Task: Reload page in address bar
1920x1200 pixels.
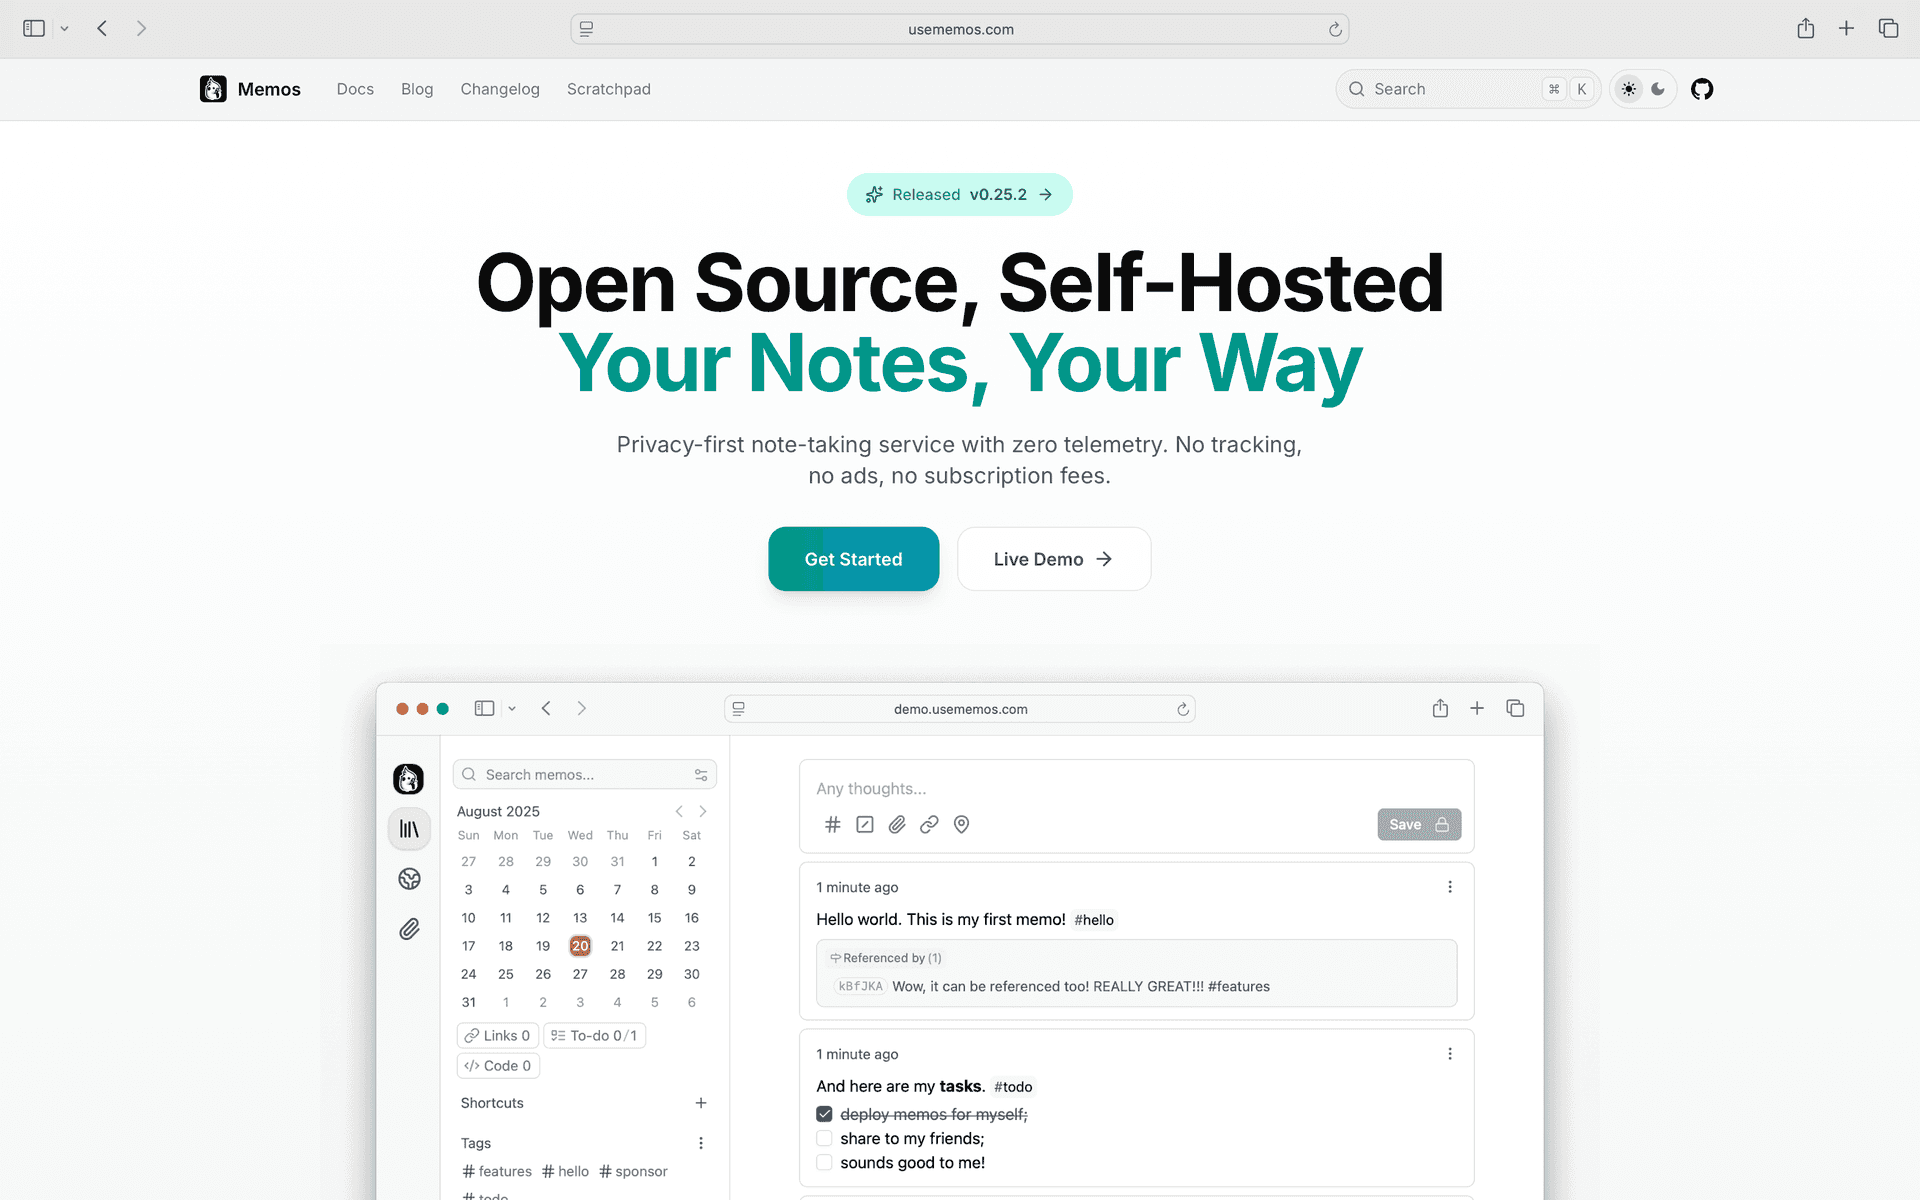Action: [1335, 29]
